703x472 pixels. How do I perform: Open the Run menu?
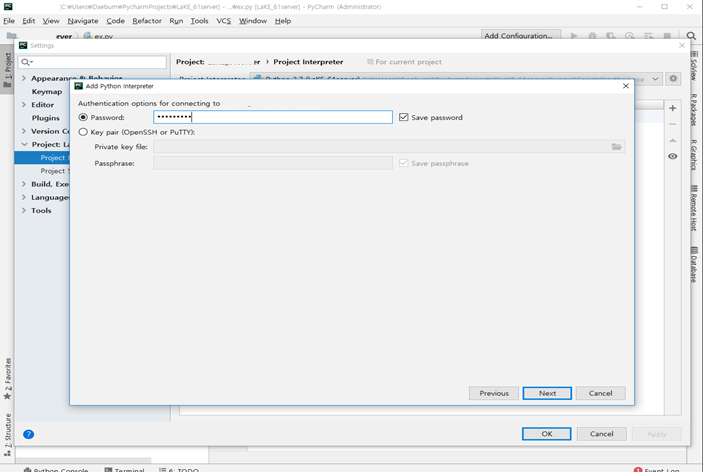coord(176,21)
